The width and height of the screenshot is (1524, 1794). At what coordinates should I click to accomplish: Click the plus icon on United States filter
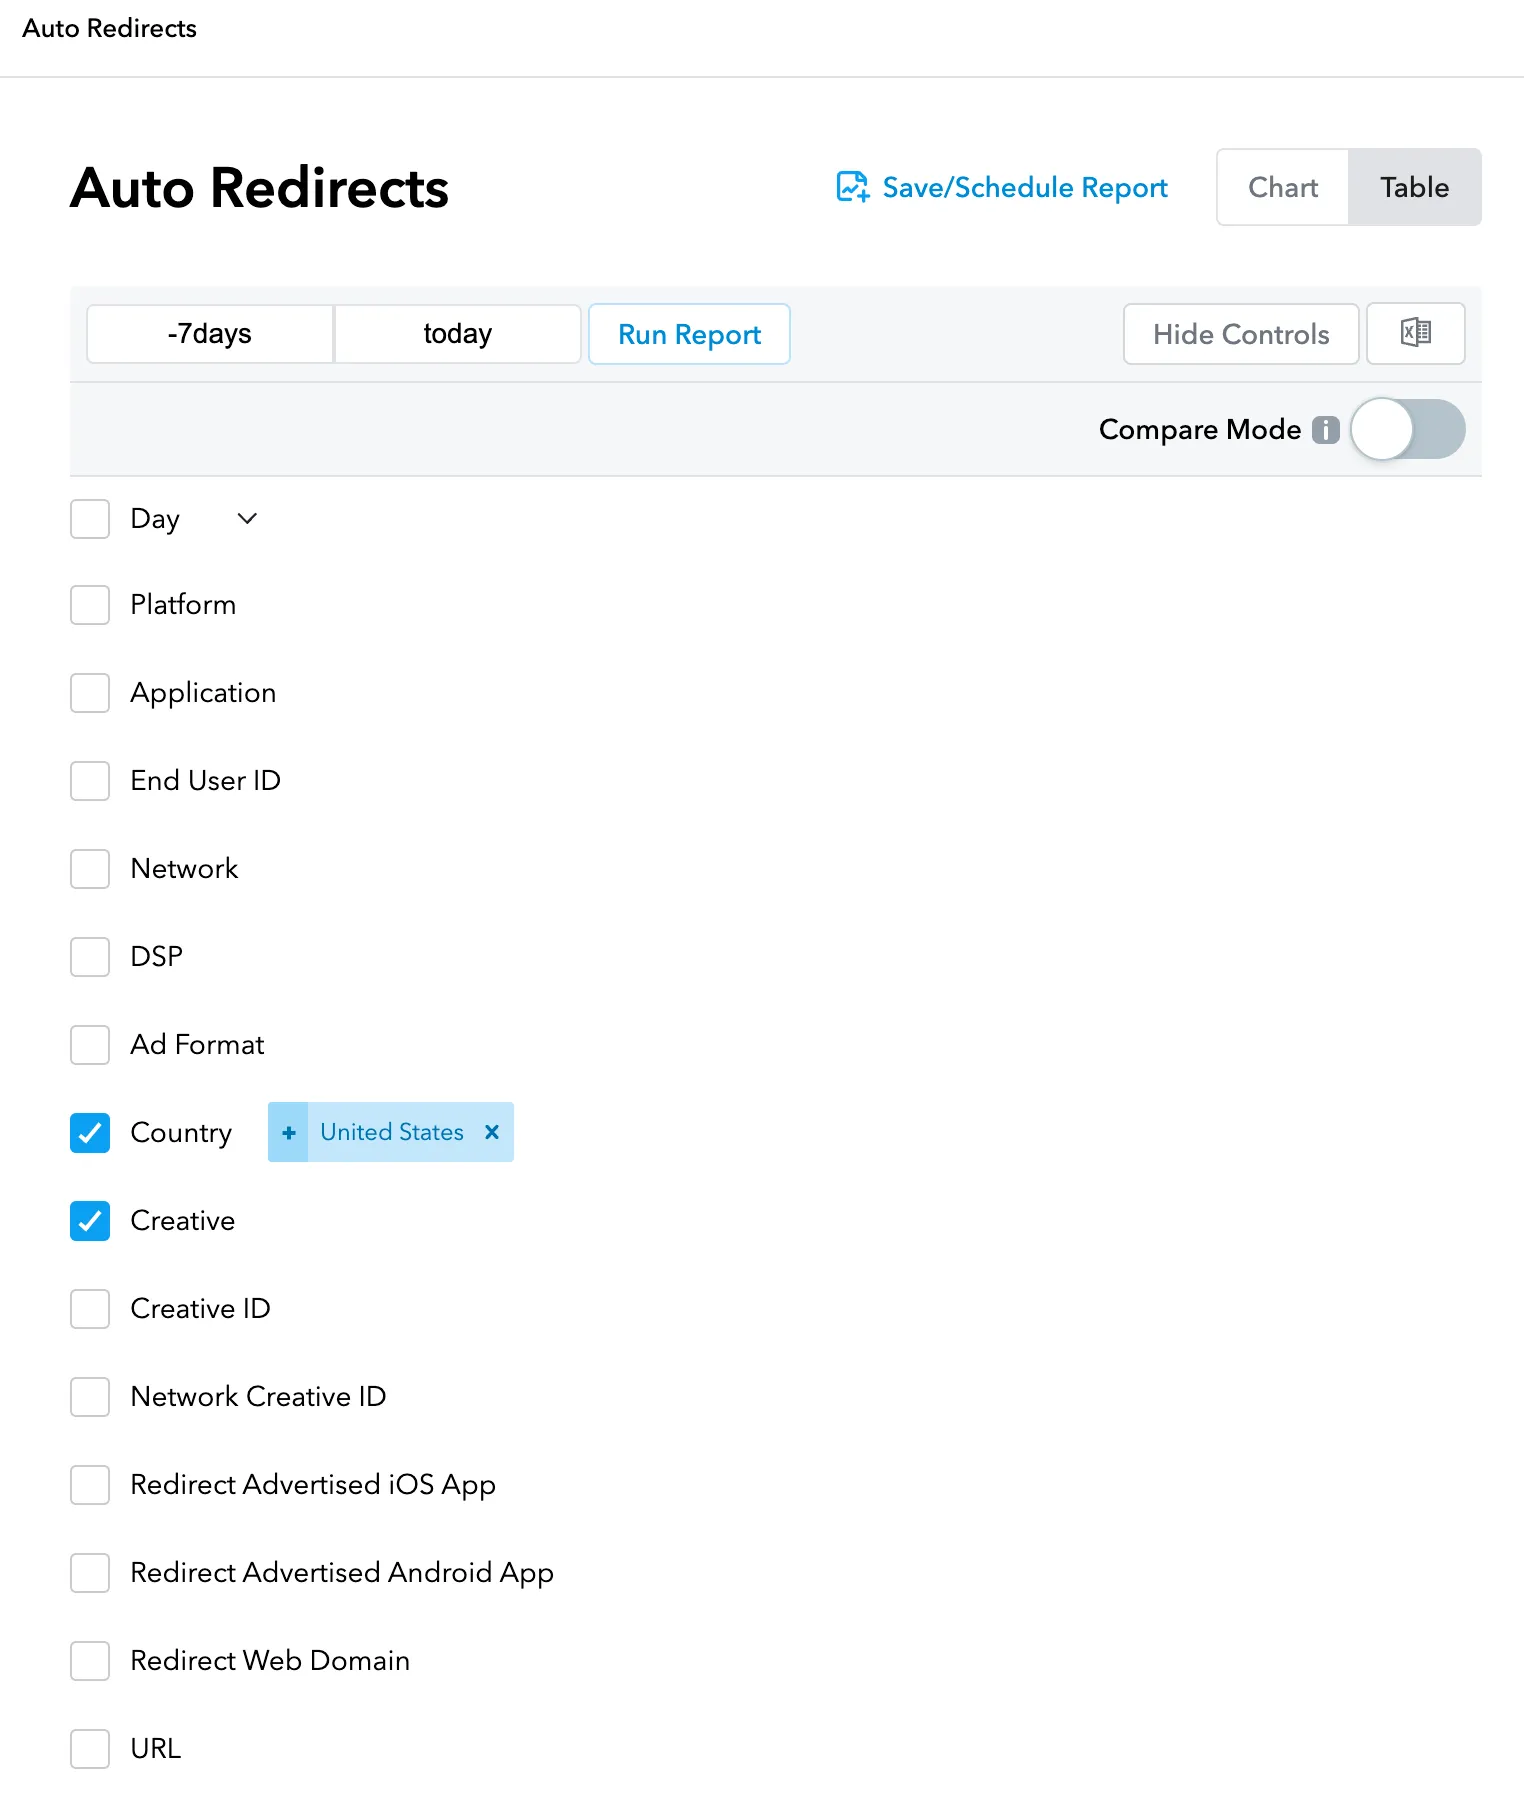(288, 1132)
